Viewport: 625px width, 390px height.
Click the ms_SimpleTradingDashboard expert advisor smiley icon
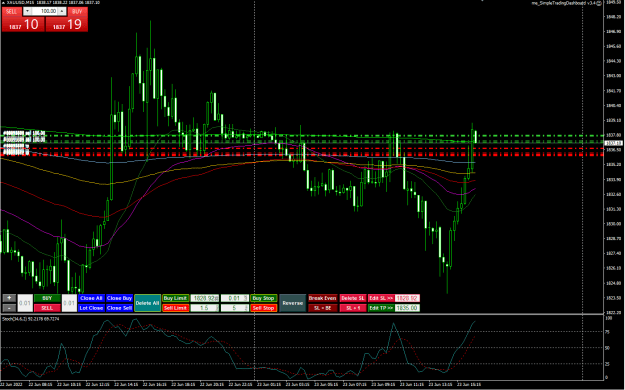click(599, 3)
